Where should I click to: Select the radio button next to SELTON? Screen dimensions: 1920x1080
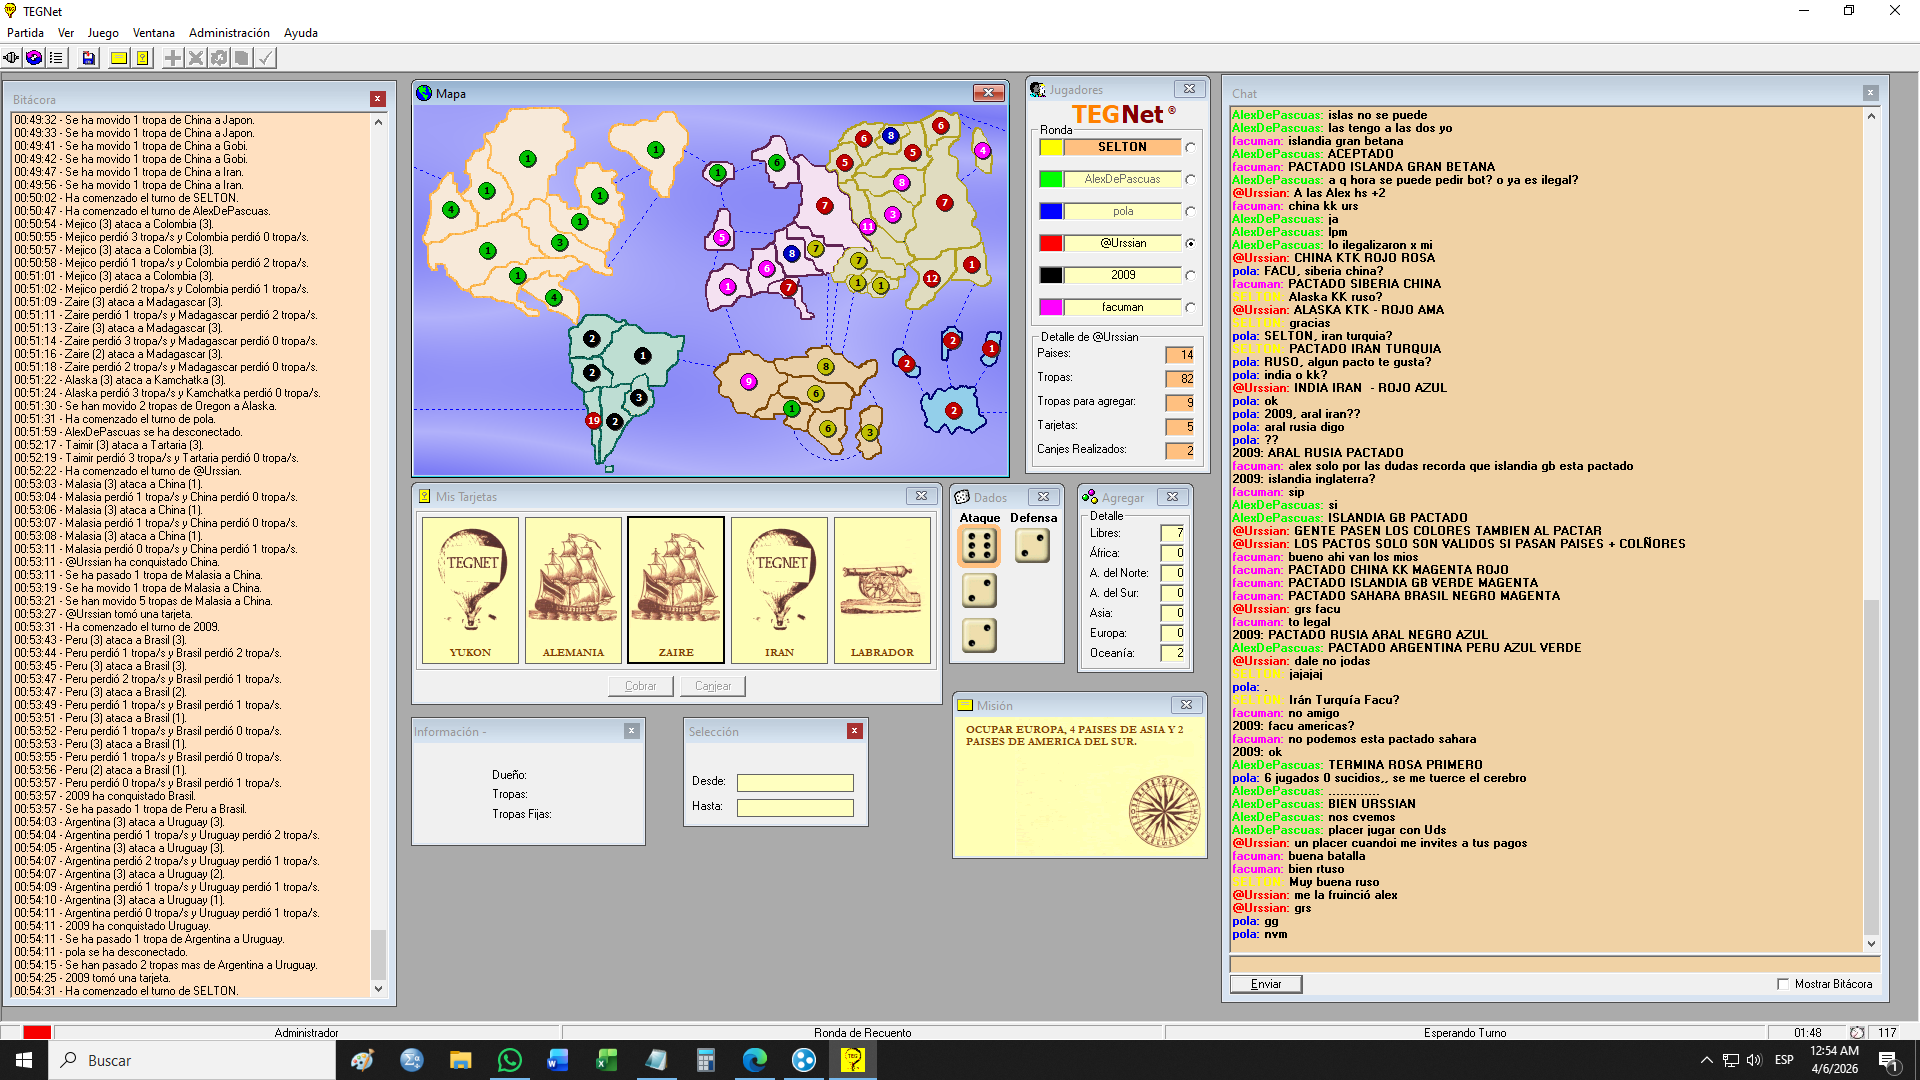click(x=1190, y=148)
